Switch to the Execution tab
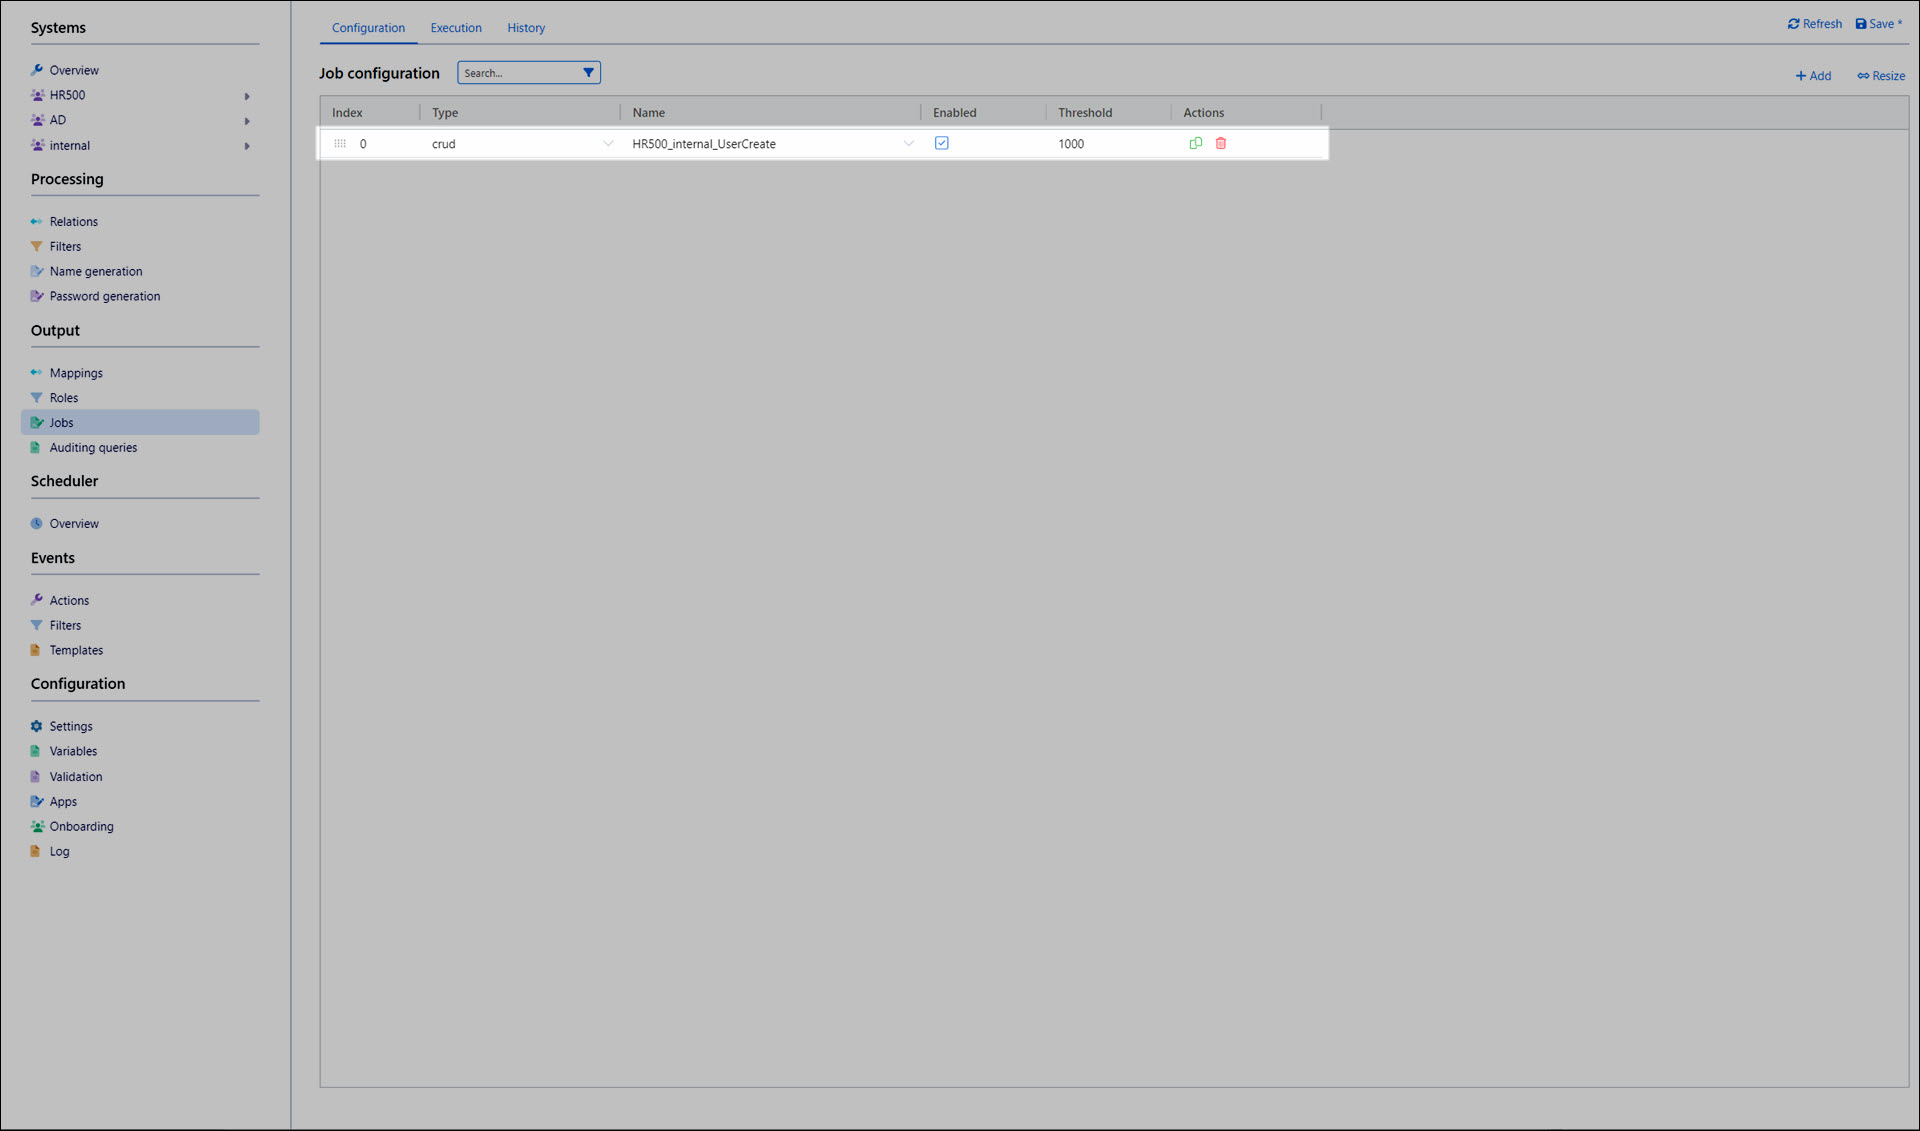 (456, 28)
